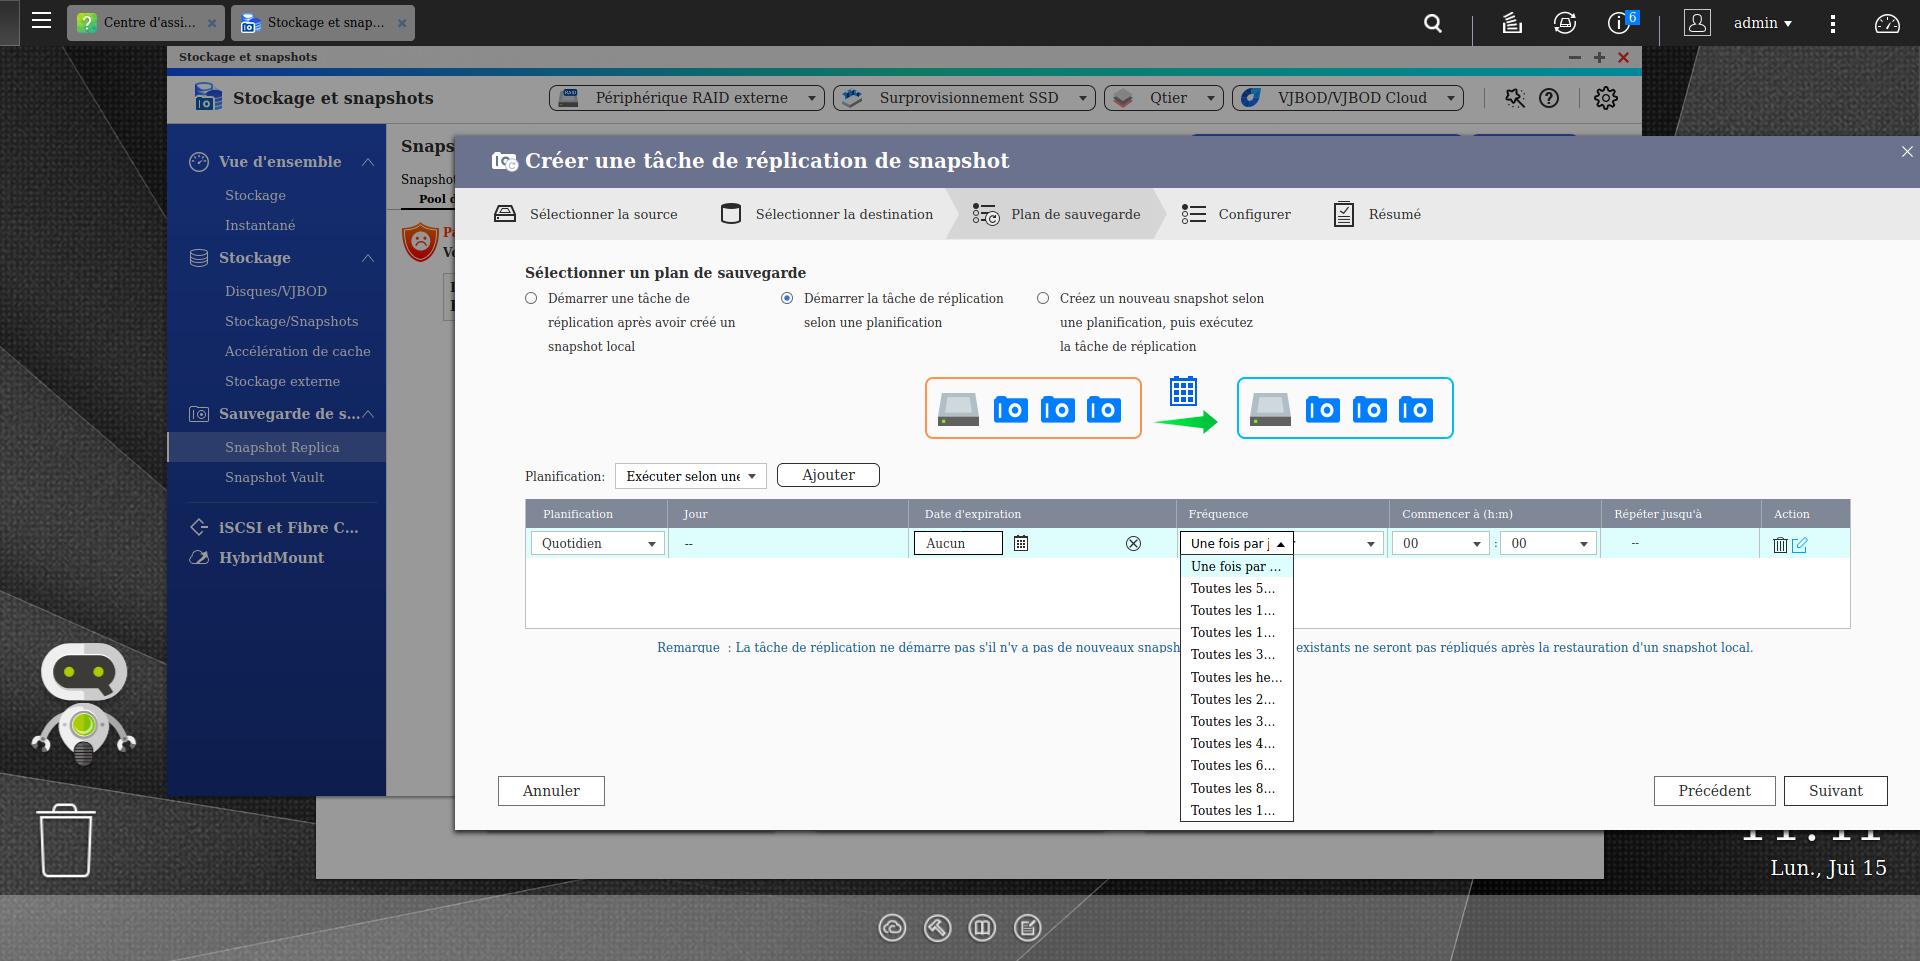Select replication according to a schedule option
Image resolution: width=1920 pixels, height=961 pixels.
point(787,298)
